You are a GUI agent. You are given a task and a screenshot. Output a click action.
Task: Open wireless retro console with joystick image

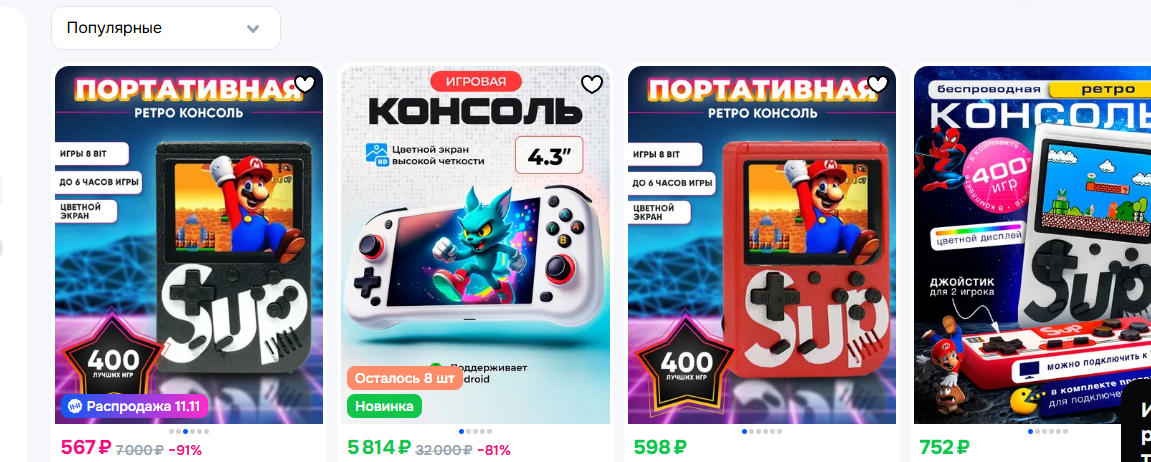pyautogui.click(x=1032, y=245)
